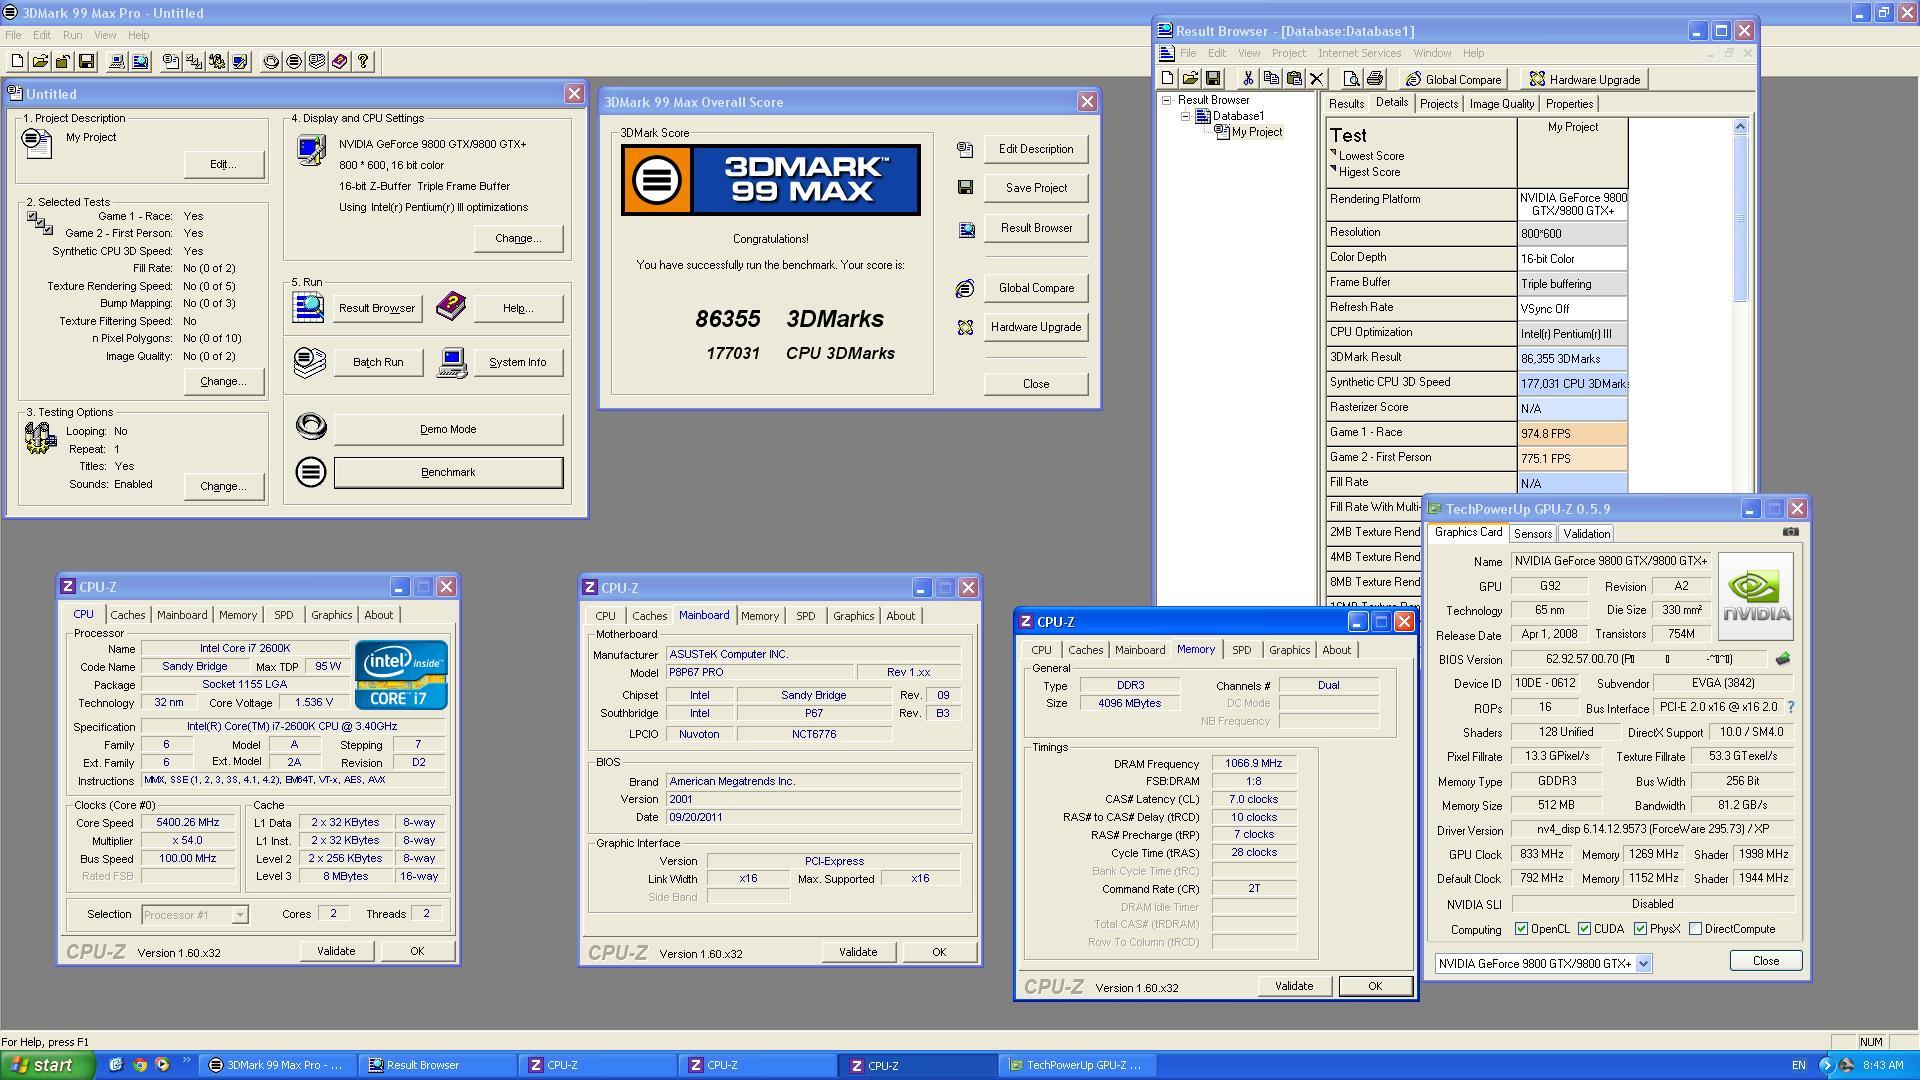Click the 86,355 3DMarks result cell
Viewport: 1920px width, 1080px height.
coord(1572,358)
